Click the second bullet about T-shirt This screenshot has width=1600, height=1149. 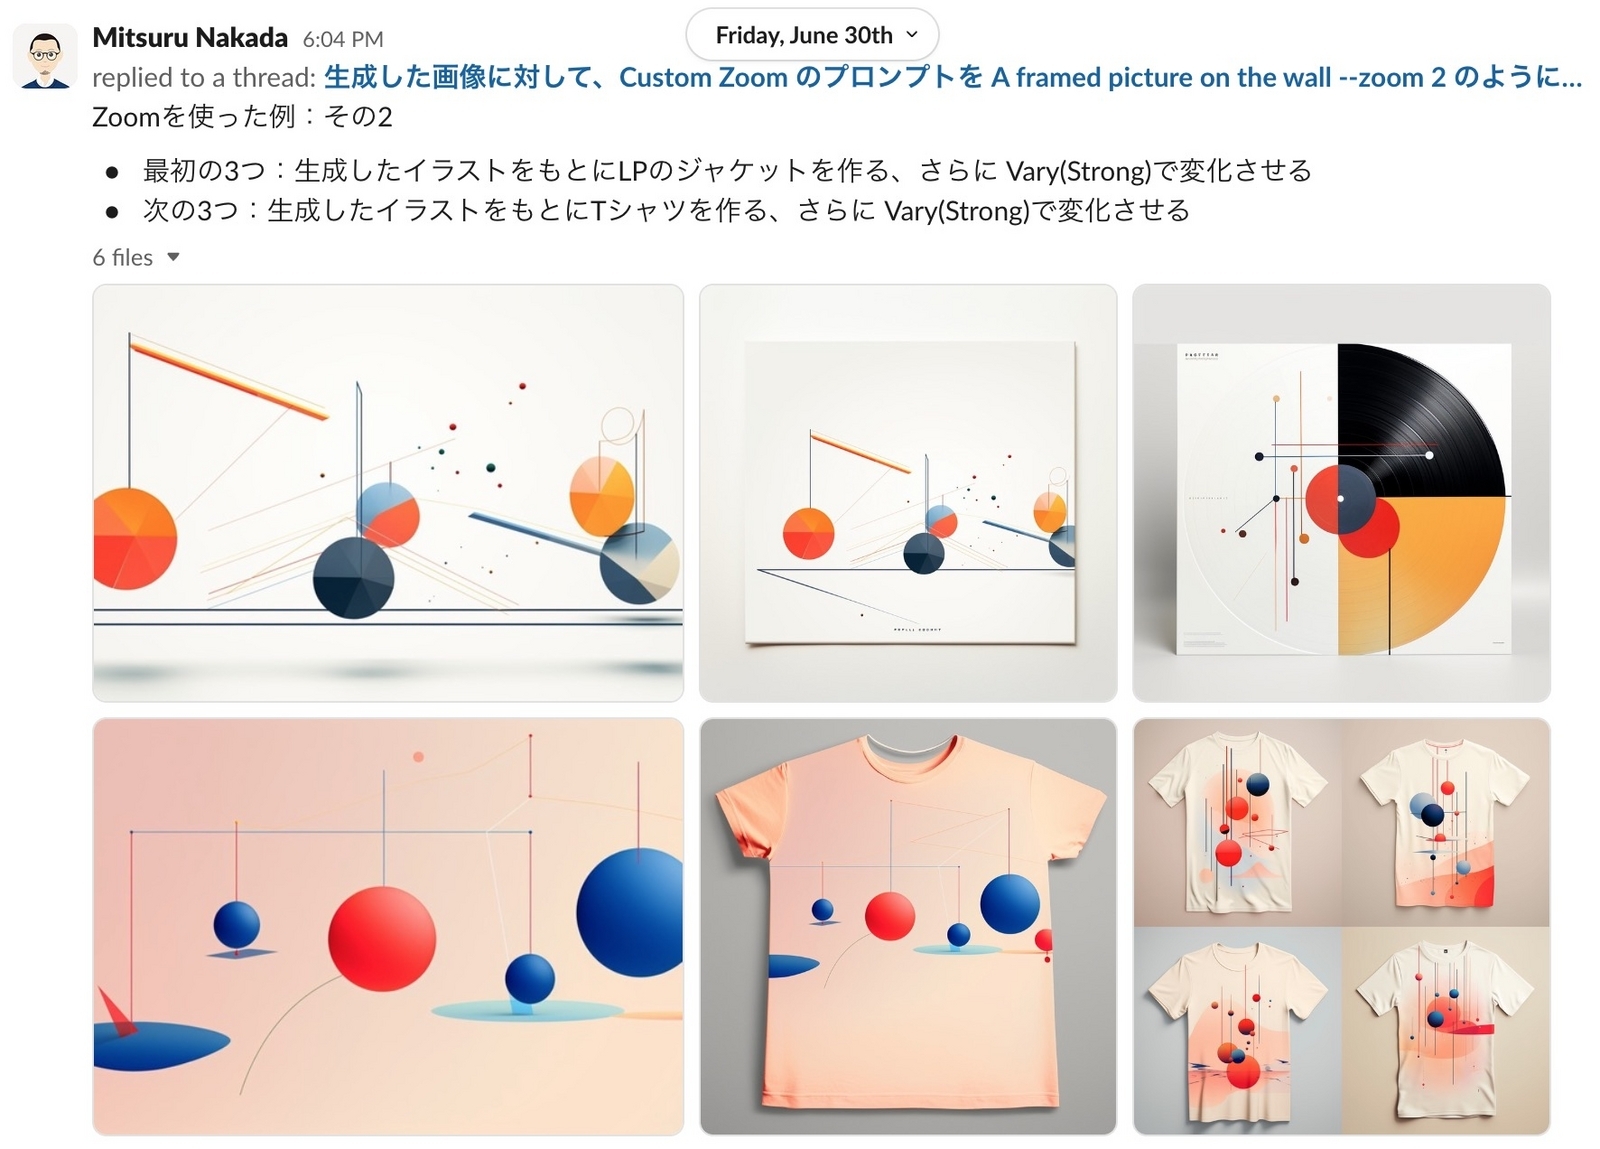click(666, 211)
